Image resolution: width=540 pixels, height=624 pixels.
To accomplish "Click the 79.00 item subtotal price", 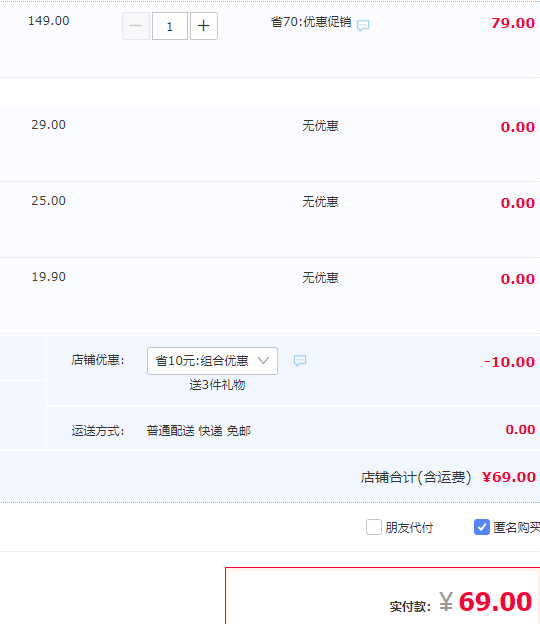I will click(513, 23).
